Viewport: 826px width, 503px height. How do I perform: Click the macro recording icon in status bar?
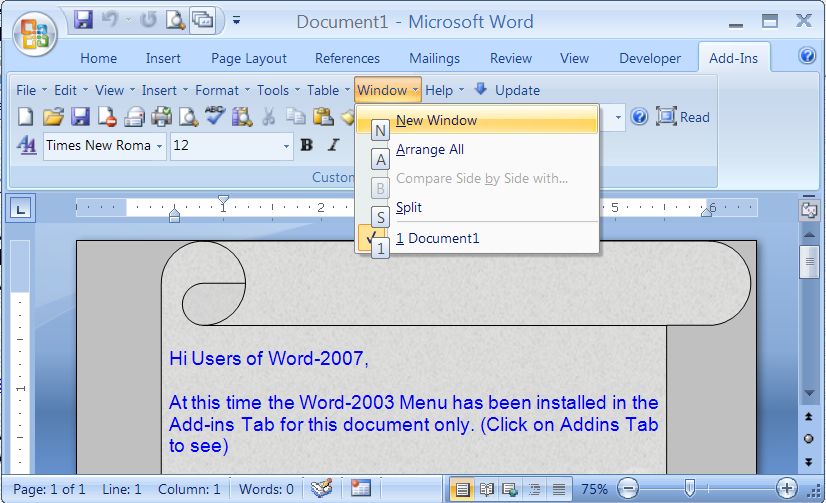[360, 488]
